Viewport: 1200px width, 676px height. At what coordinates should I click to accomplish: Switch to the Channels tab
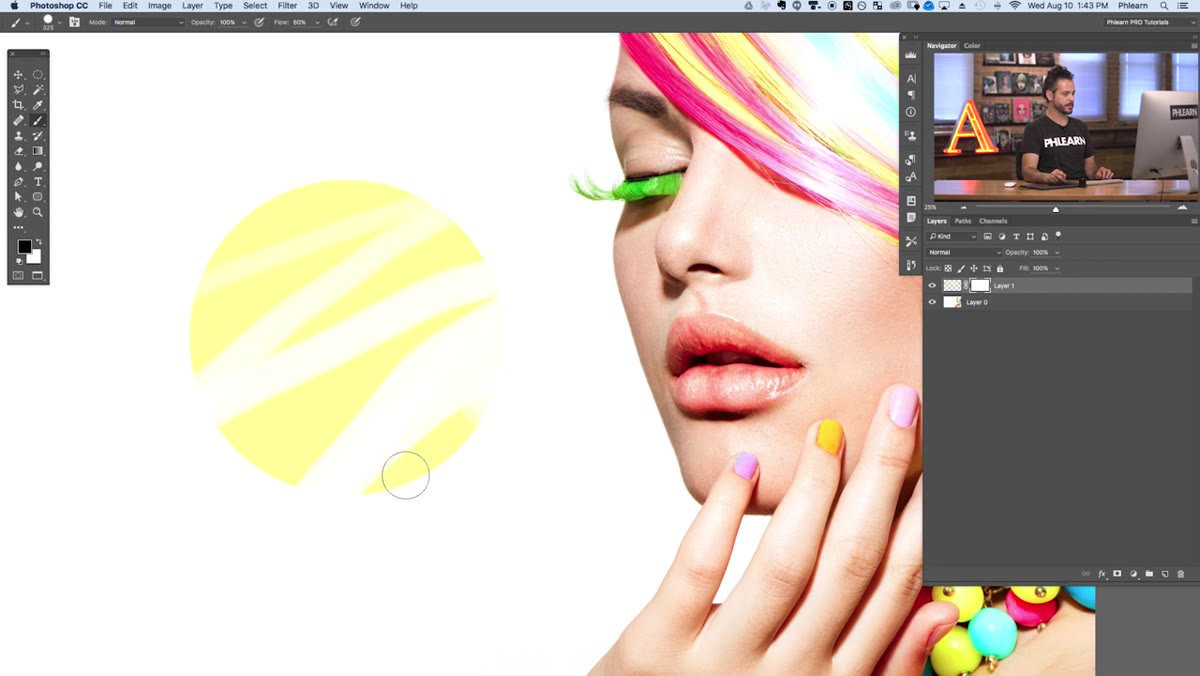pyautogui.click(x=993, y=221)
